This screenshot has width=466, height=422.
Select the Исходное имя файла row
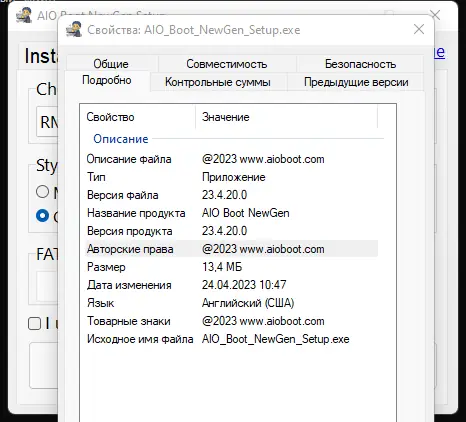coord(231,339)
